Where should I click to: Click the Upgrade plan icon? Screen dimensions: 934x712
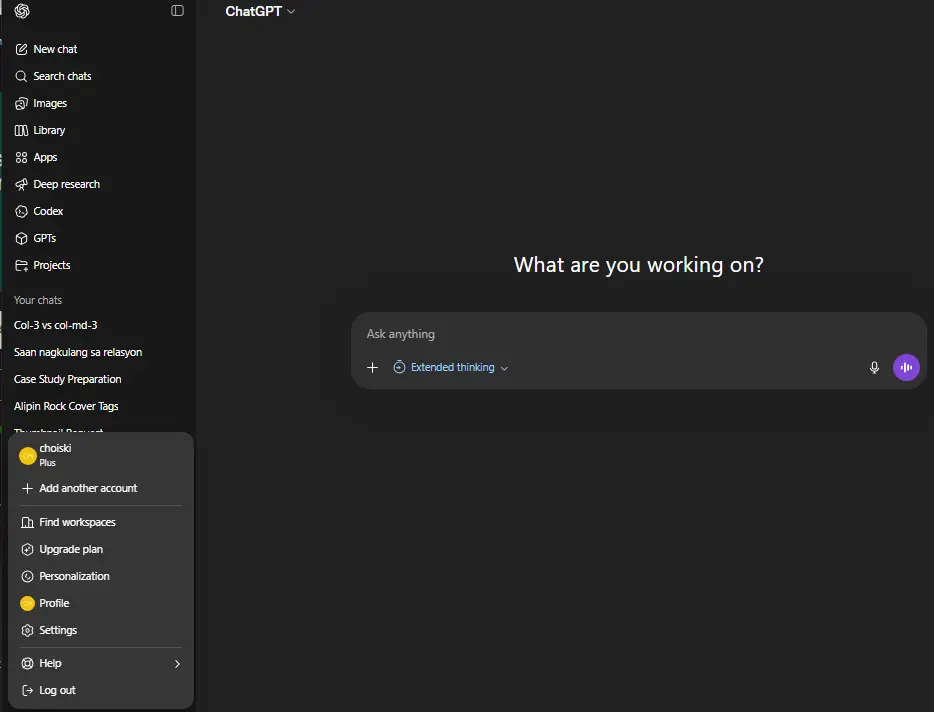(27, 549)
